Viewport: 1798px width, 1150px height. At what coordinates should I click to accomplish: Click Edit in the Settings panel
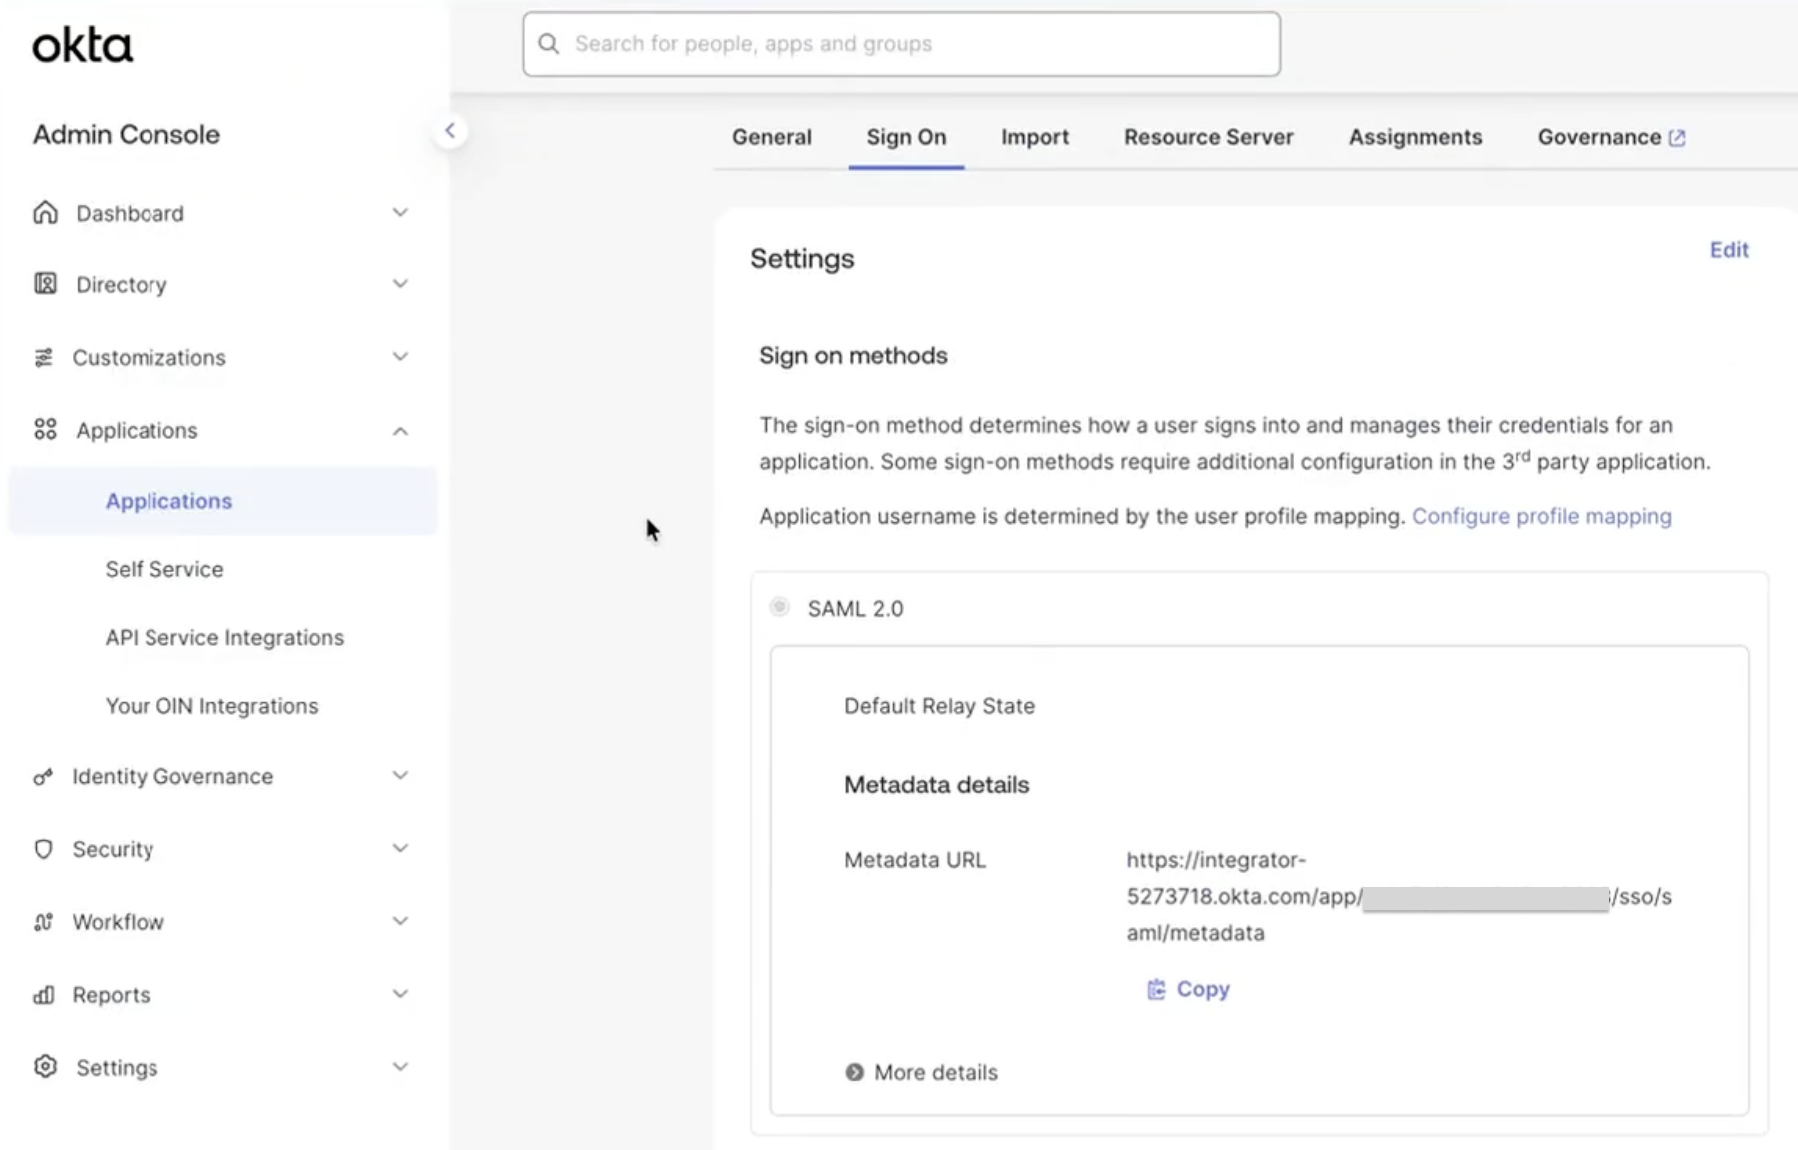[1729, 250]
